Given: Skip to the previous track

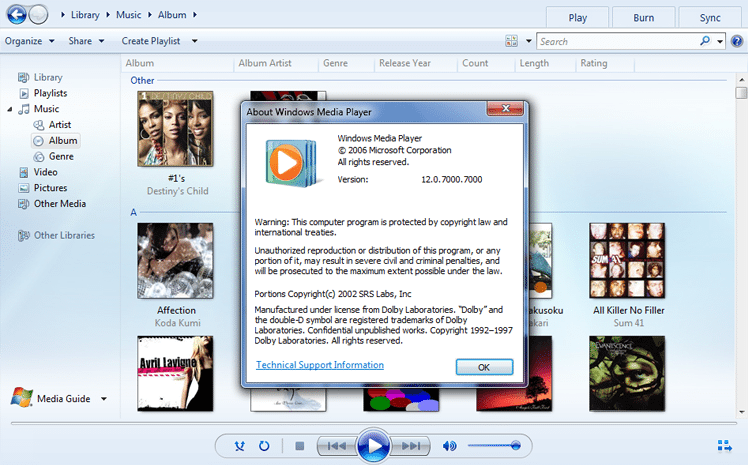Looking at the screenshot, I should click(337, 446).
